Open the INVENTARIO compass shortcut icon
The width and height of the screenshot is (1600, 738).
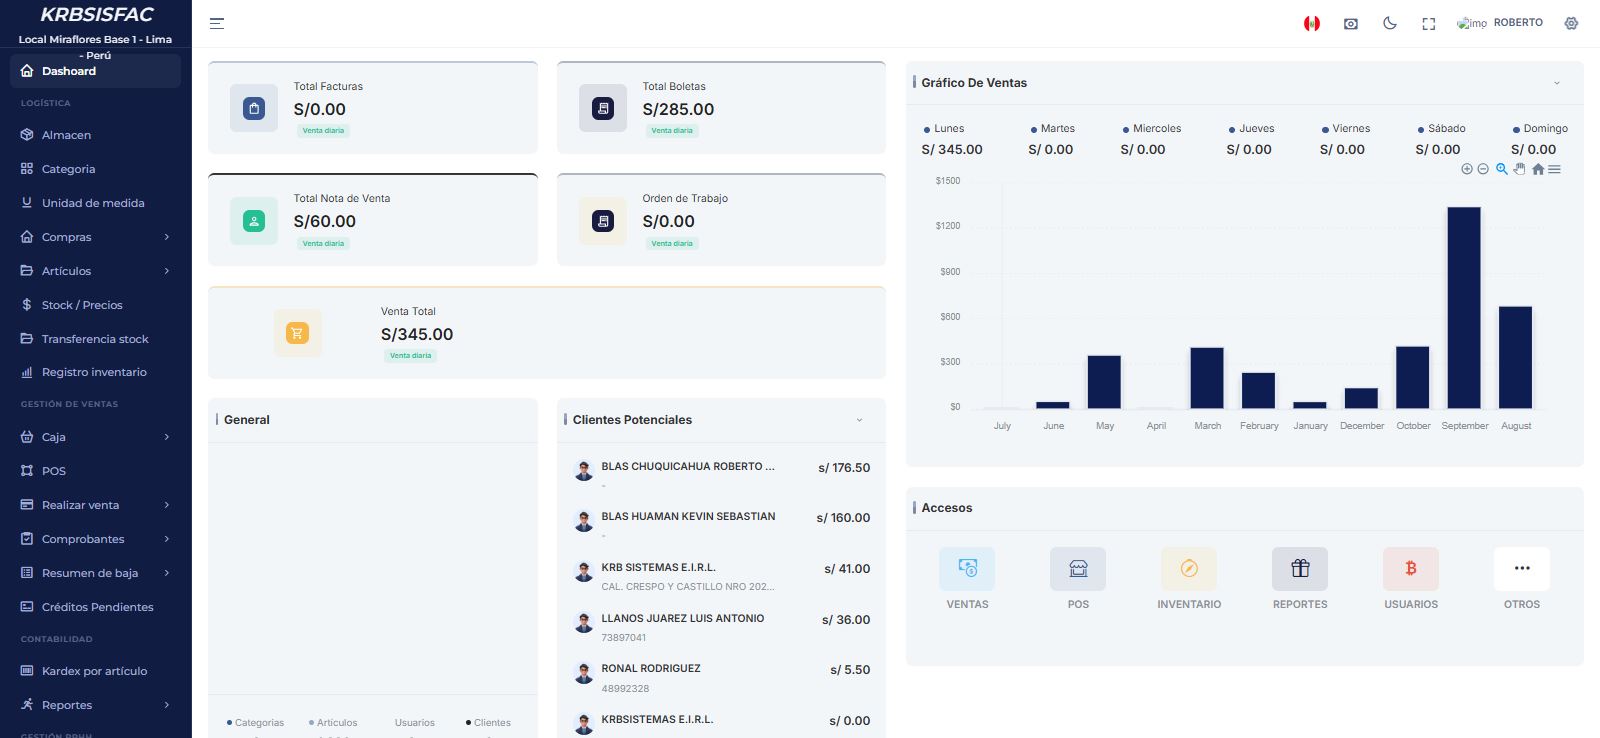click(1189, 568)
